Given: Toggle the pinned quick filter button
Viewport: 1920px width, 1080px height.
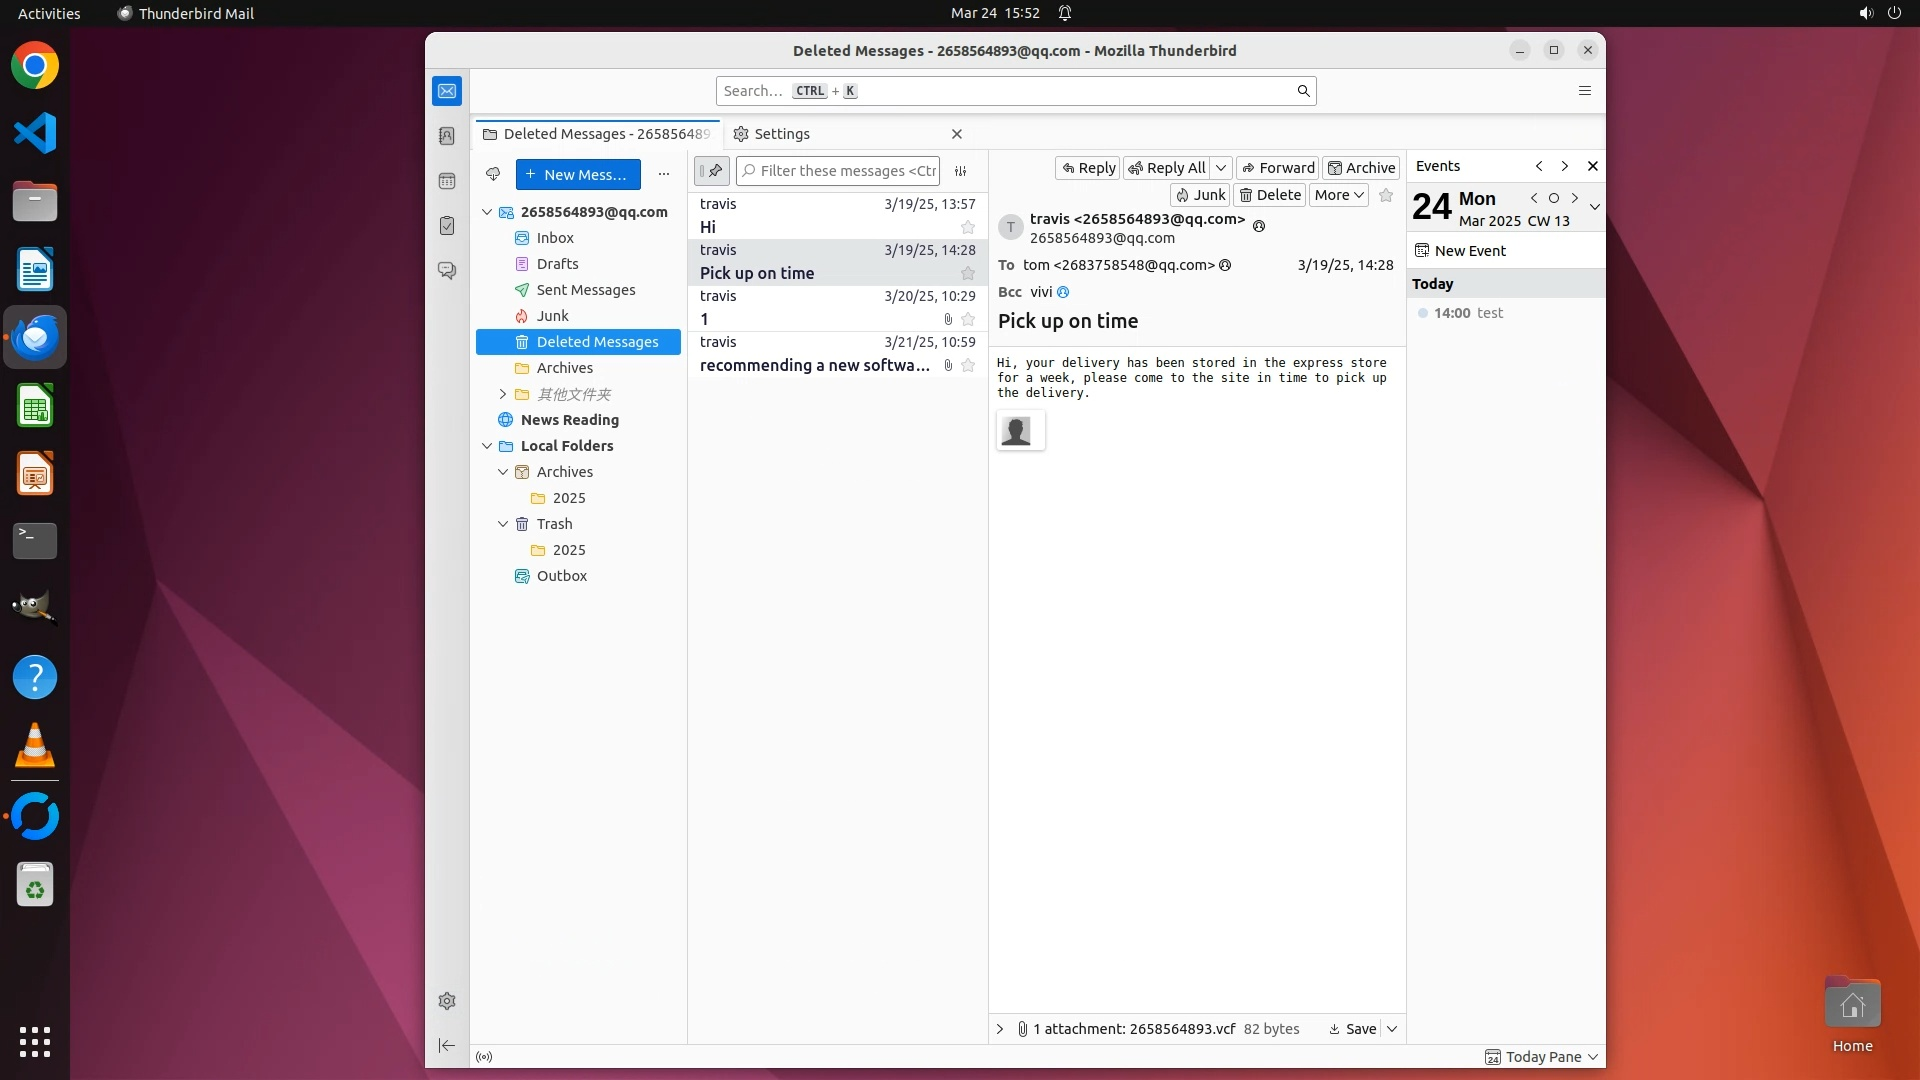Looking at the screenshot, I should pos(712,171).
